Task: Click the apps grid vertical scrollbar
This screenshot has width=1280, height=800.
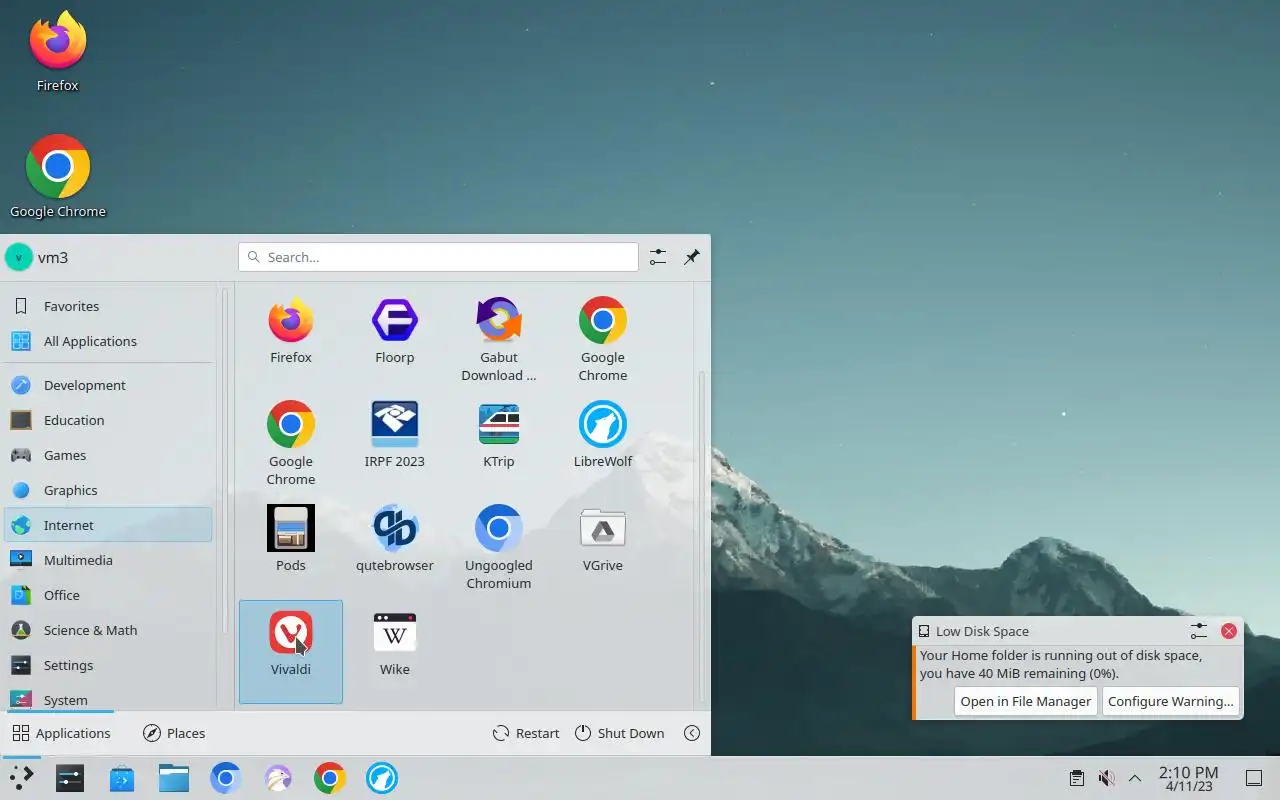Action: click(701, 536)
